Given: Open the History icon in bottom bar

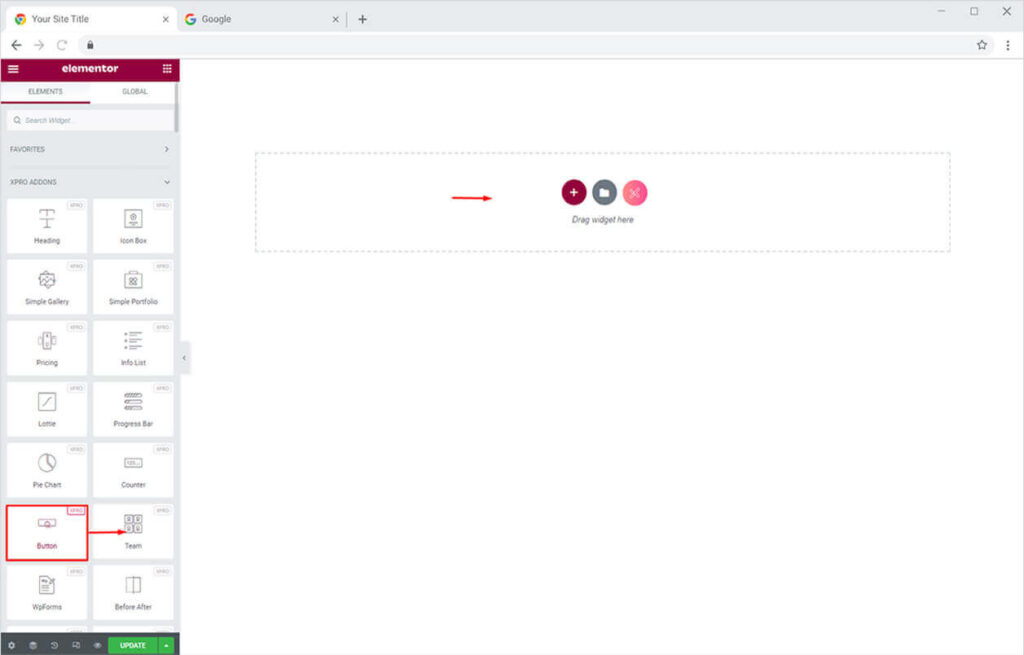Looking at the screenshot, I should point(54,645).
